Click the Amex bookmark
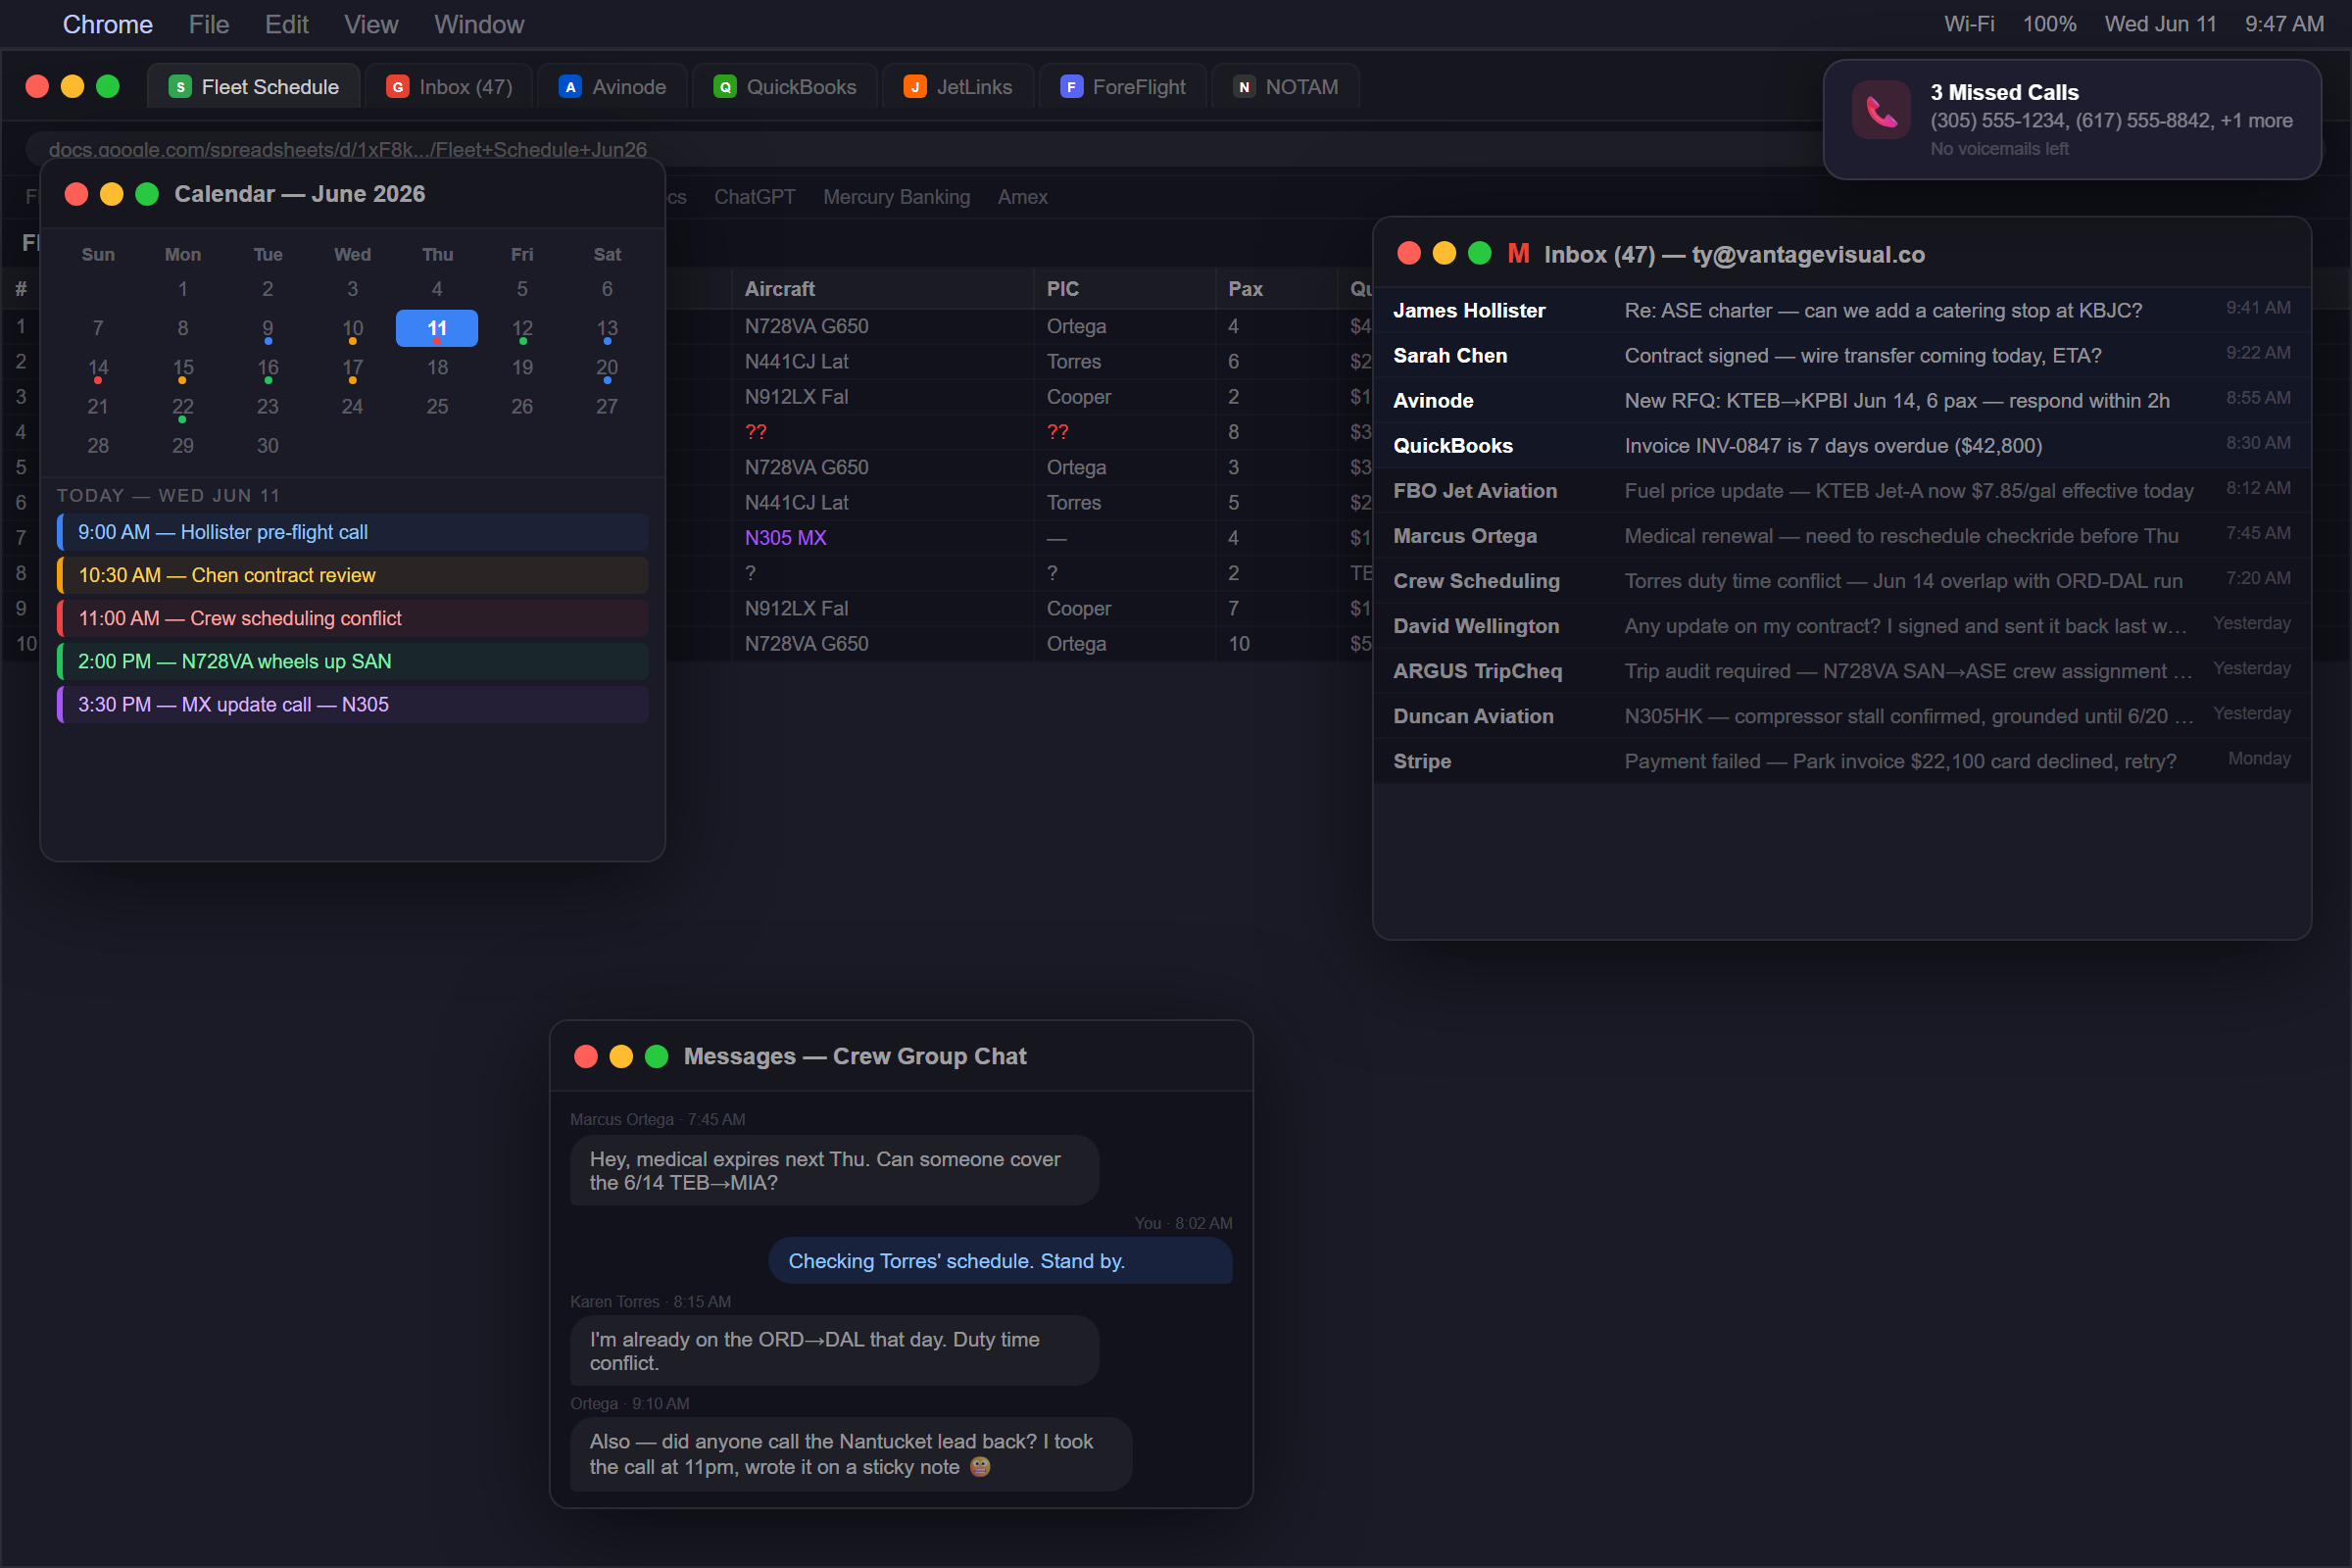This screenshot has width=2352, height=1568. 1022,197
